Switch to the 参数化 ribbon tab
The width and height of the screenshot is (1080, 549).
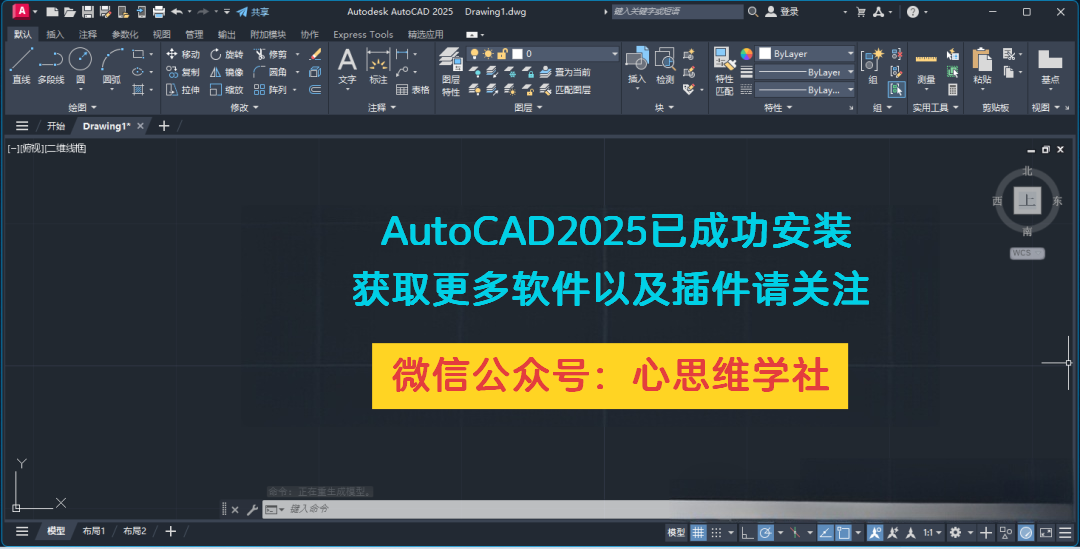point(125,34)
